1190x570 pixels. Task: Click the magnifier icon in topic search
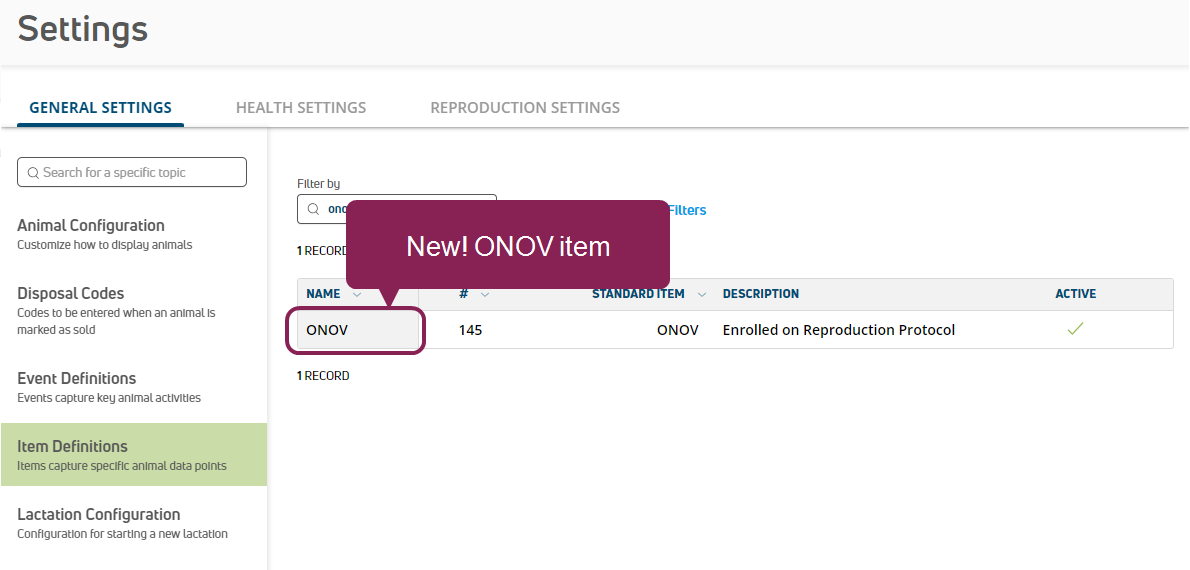(x=33, y=173)
